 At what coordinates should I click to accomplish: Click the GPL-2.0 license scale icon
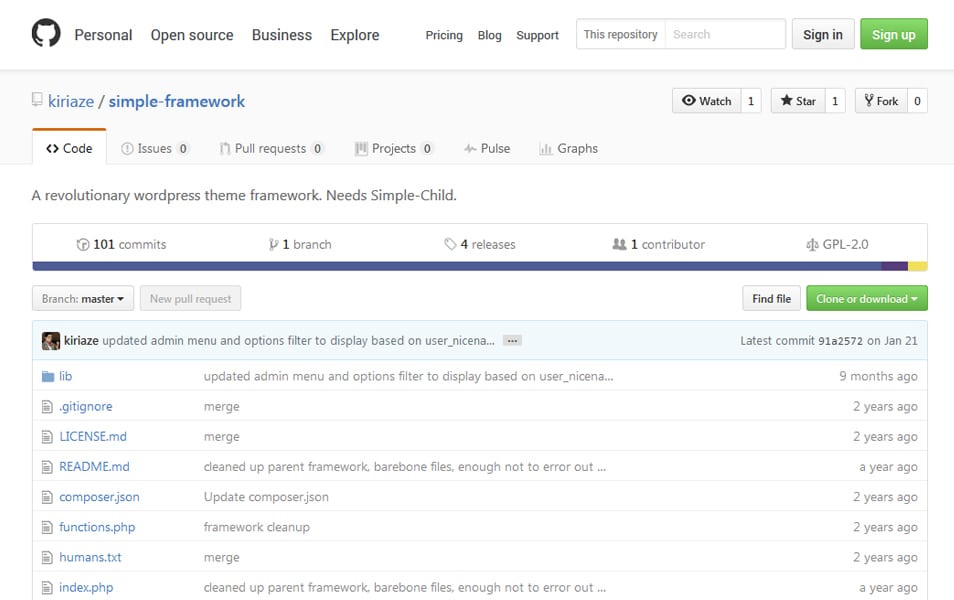[810, 243]
